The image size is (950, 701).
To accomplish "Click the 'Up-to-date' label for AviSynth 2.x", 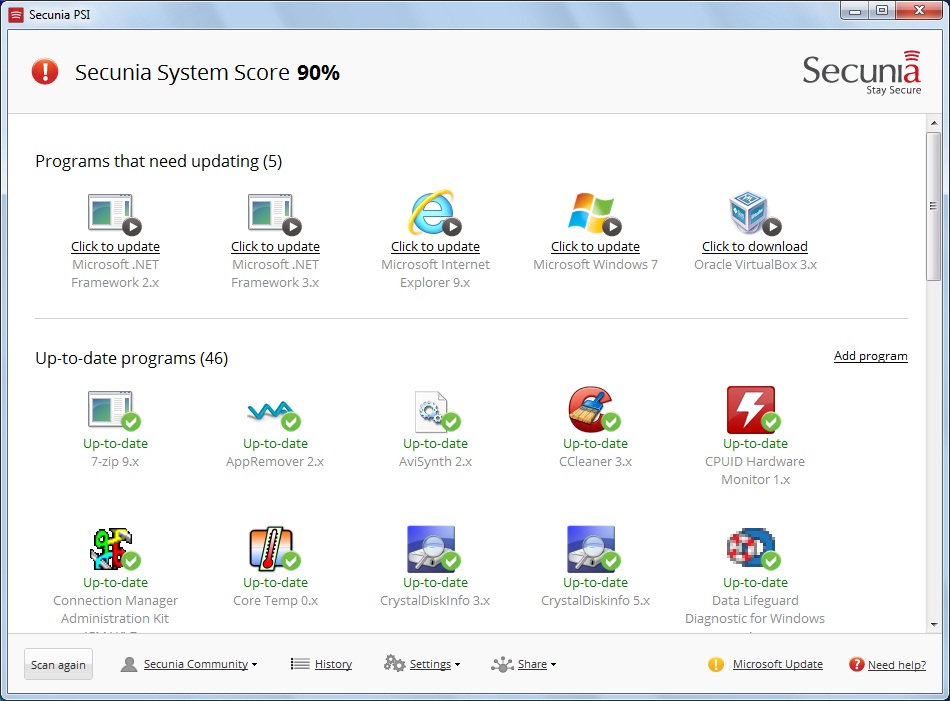I will tap(435, 444).
